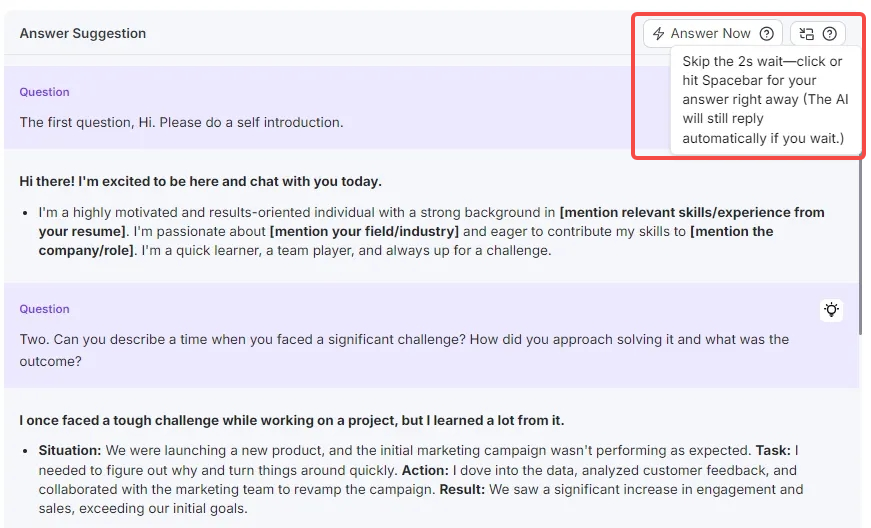Click the help icon beside layout switch
Image resolution: width=871 pixels, height=528 pixels.
pyautogui.click(x=830, y=34)
